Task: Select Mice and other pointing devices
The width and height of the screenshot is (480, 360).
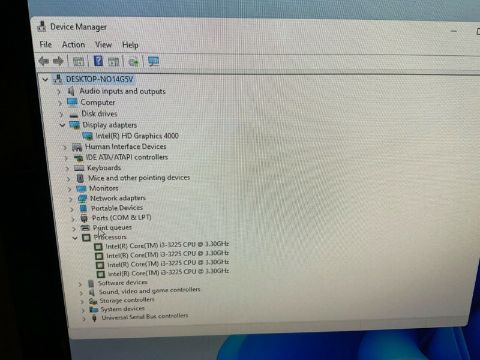Action: 139,178
